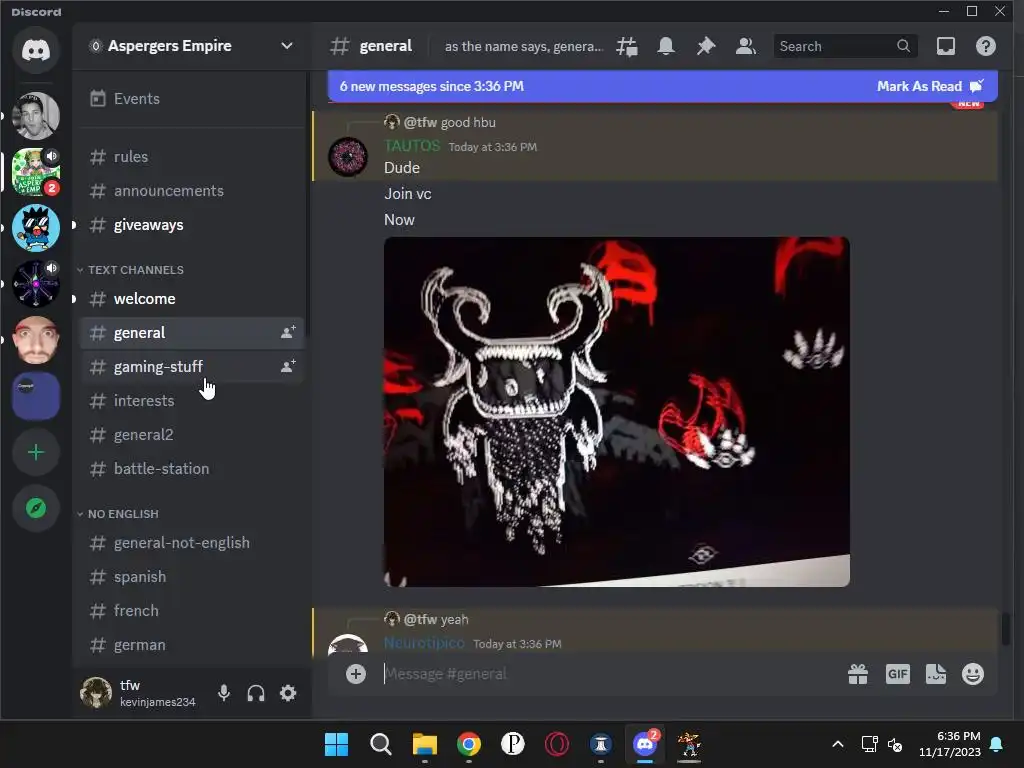Open the monster image attachment
The width and height of the screenshot is (1024, 768).
tap(616, 412)
